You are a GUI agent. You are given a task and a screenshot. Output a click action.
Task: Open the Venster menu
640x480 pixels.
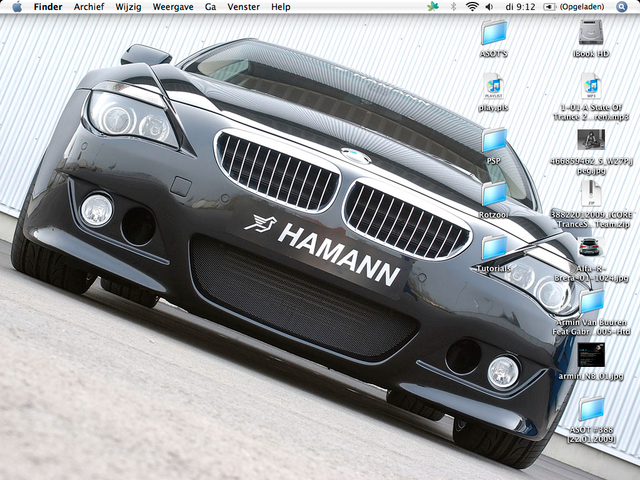pos(244,7)
